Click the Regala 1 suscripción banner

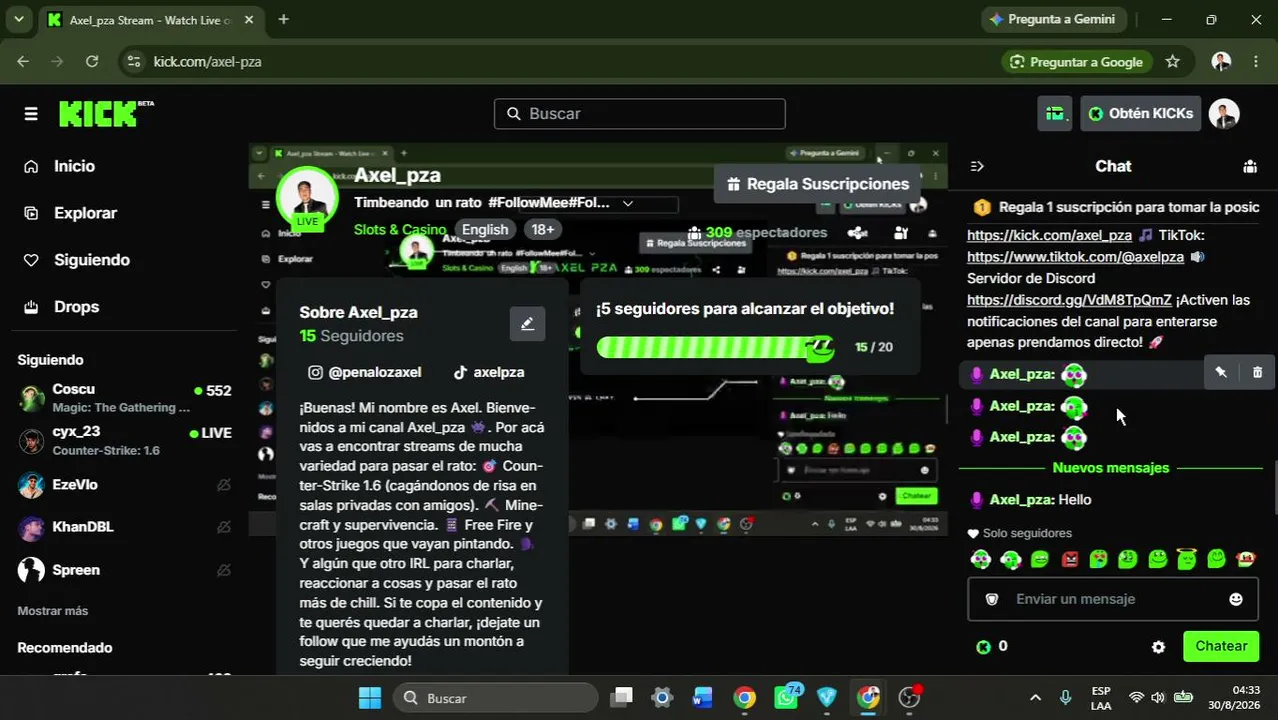(1115, 207)
